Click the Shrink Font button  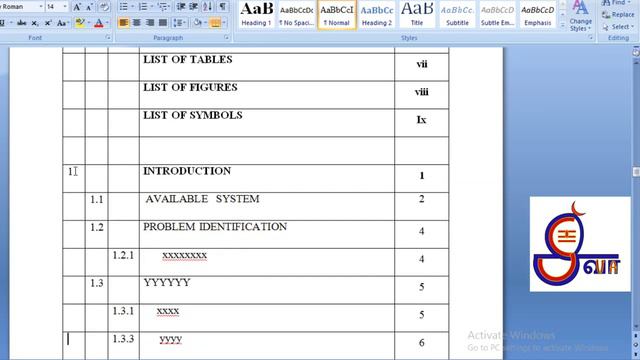click(x=89, y=7)
